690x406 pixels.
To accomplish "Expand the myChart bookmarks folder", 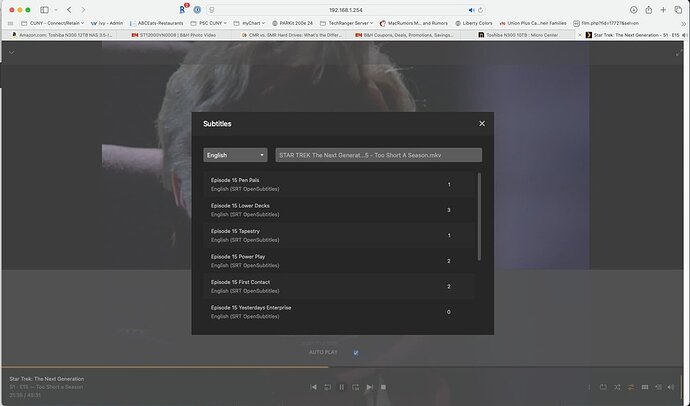I will point(249,23).
